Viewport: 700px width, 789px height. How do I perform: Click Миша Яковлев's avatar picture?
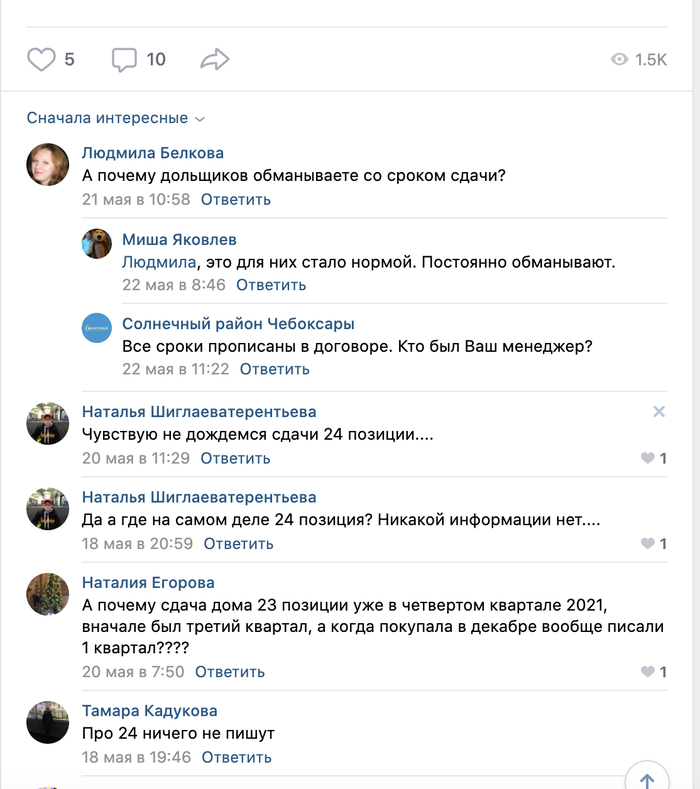(97, 244)
